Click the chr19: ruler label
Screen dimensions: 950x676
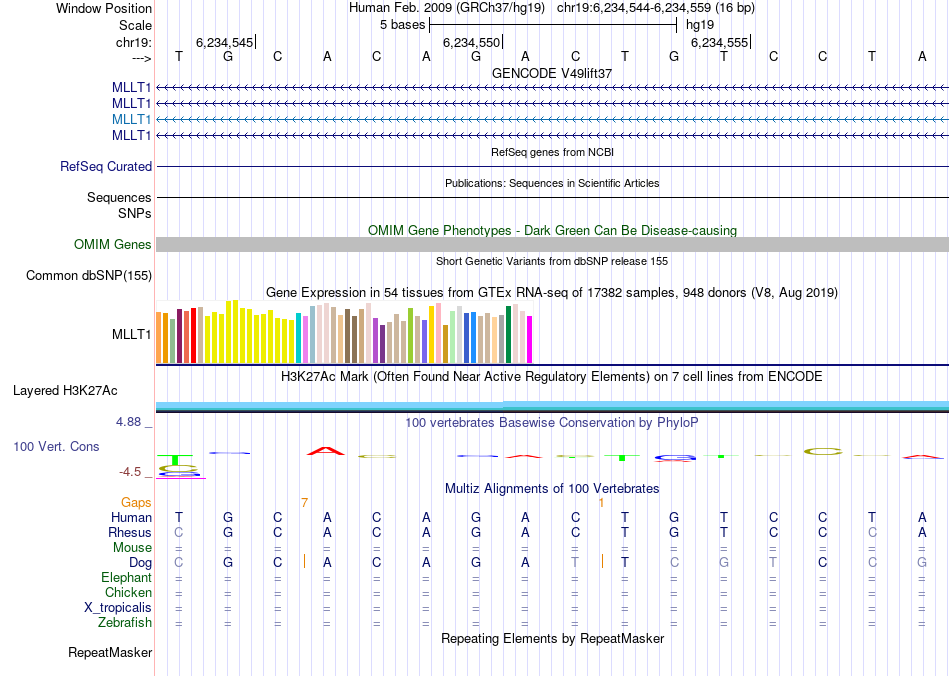133,42
